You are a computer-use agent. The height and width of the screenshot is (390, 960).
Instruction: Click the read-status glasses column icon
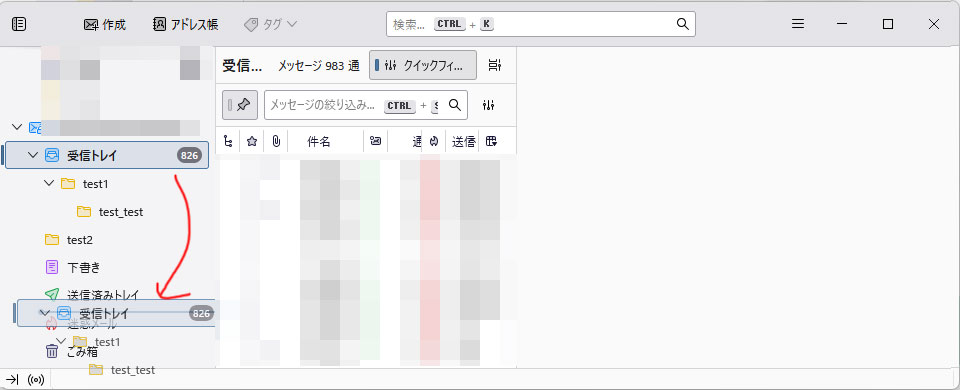[x=375, y=141]
